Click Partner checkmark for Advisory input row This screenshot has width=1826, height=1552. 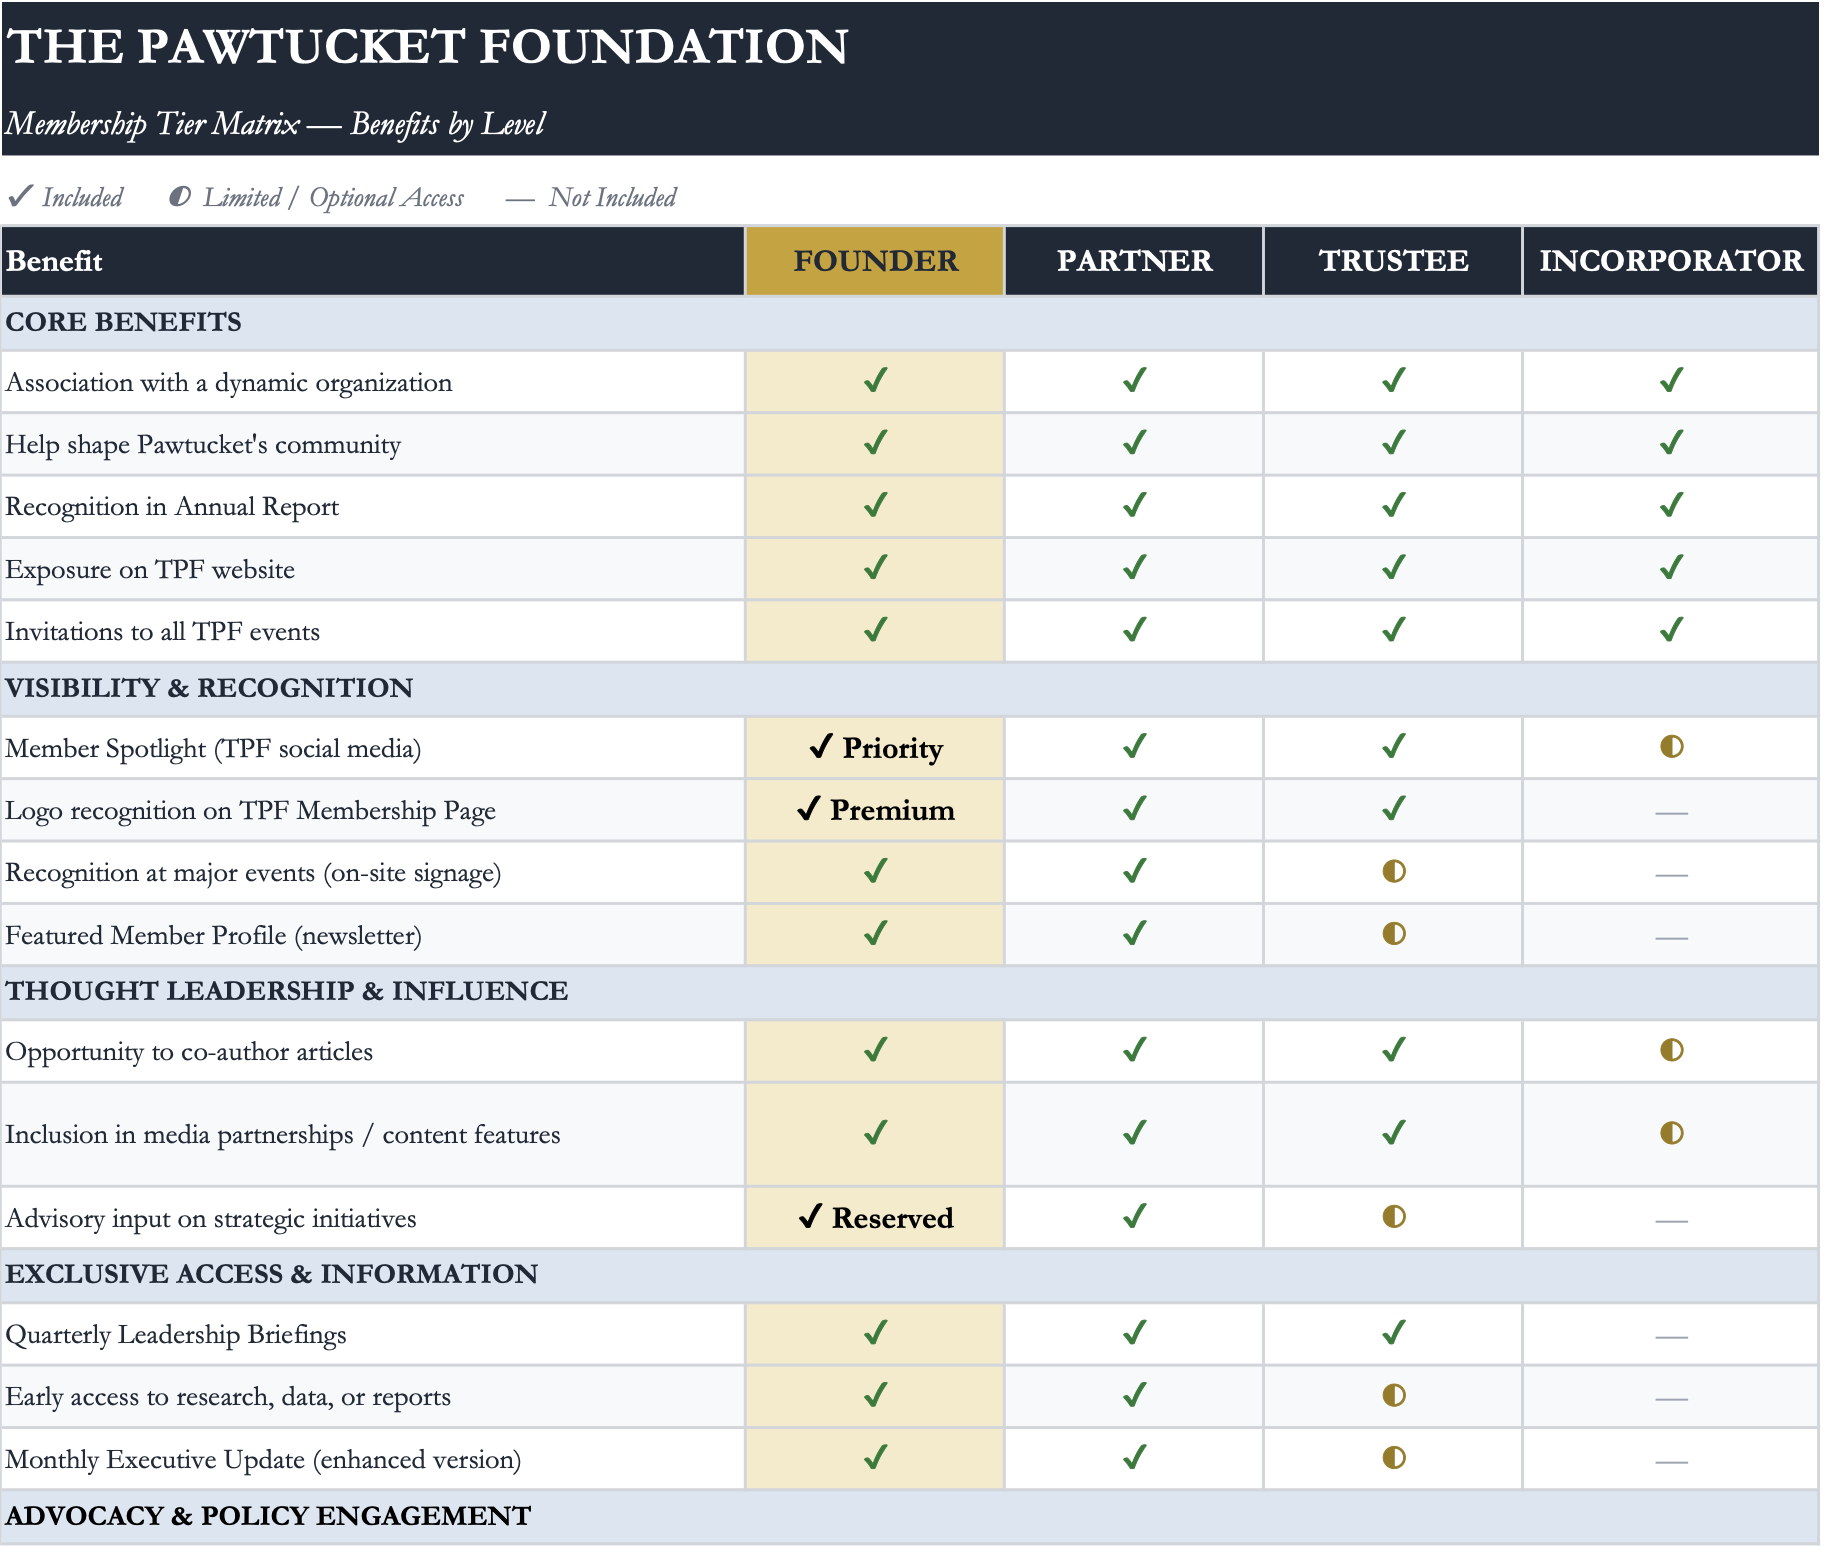pos(1134,1217)
